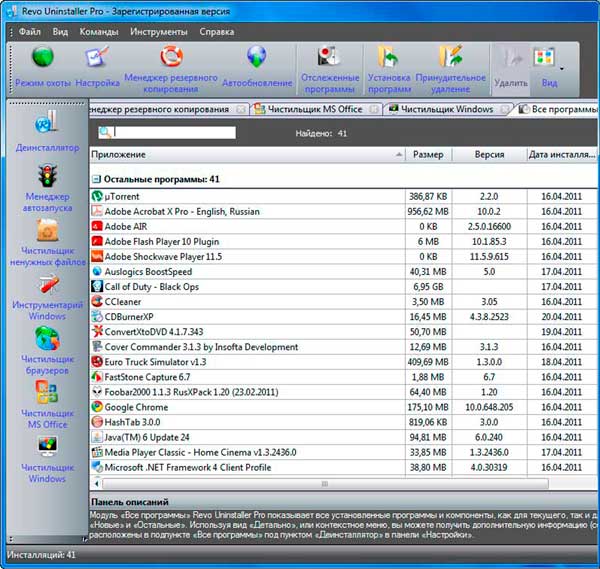Image resolution: width=600 pixels, height=569 pixels.
Task: Select Microsoft .NET Framework 4 Client Profile
Action: click(x=344, y=467)
